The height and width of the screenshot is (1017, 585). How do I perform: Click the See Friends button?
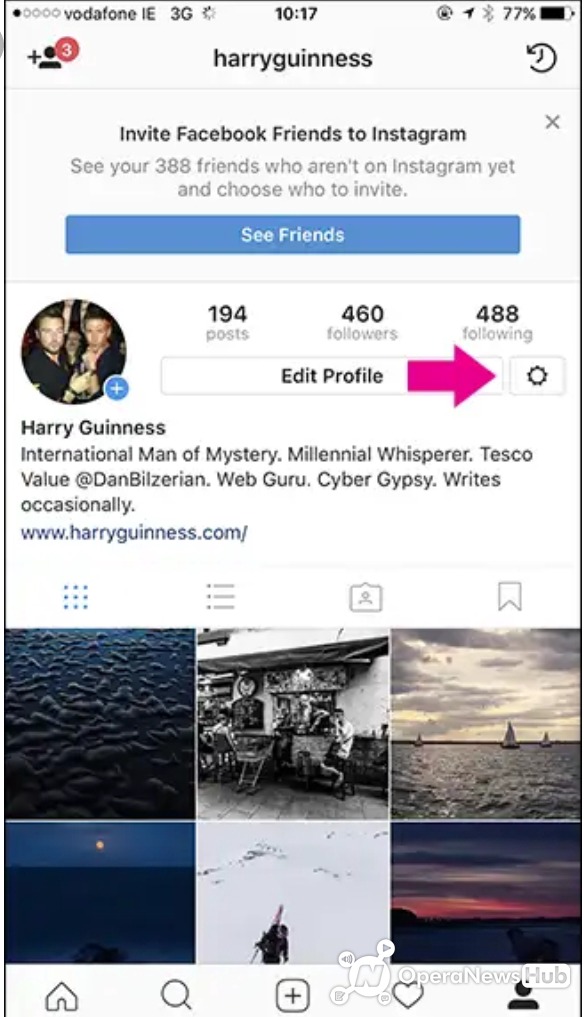292,235
